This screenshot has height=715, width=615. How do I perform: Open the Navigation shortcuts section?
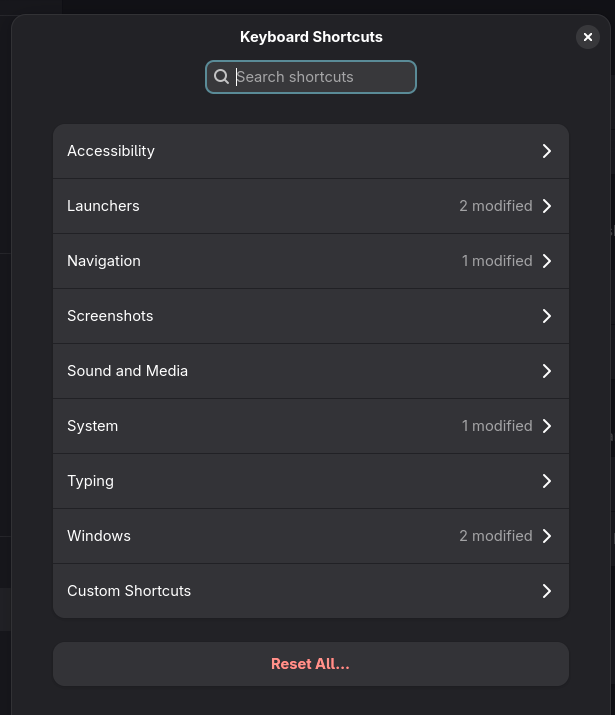tap(311, 261)
